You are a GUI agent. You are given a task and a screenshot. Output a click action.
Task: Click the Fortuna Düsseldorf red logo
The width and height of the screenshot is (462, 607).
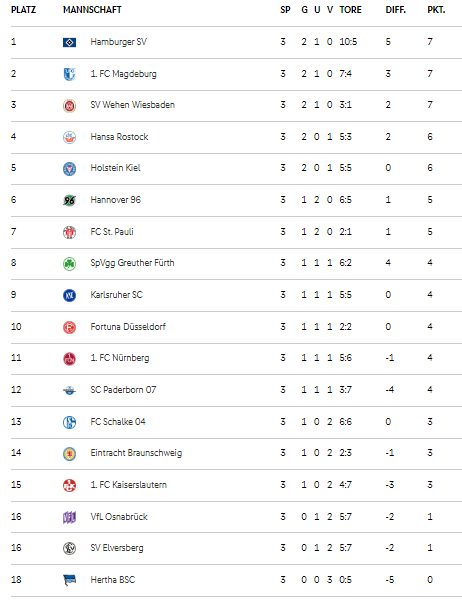tap(69, 327)
